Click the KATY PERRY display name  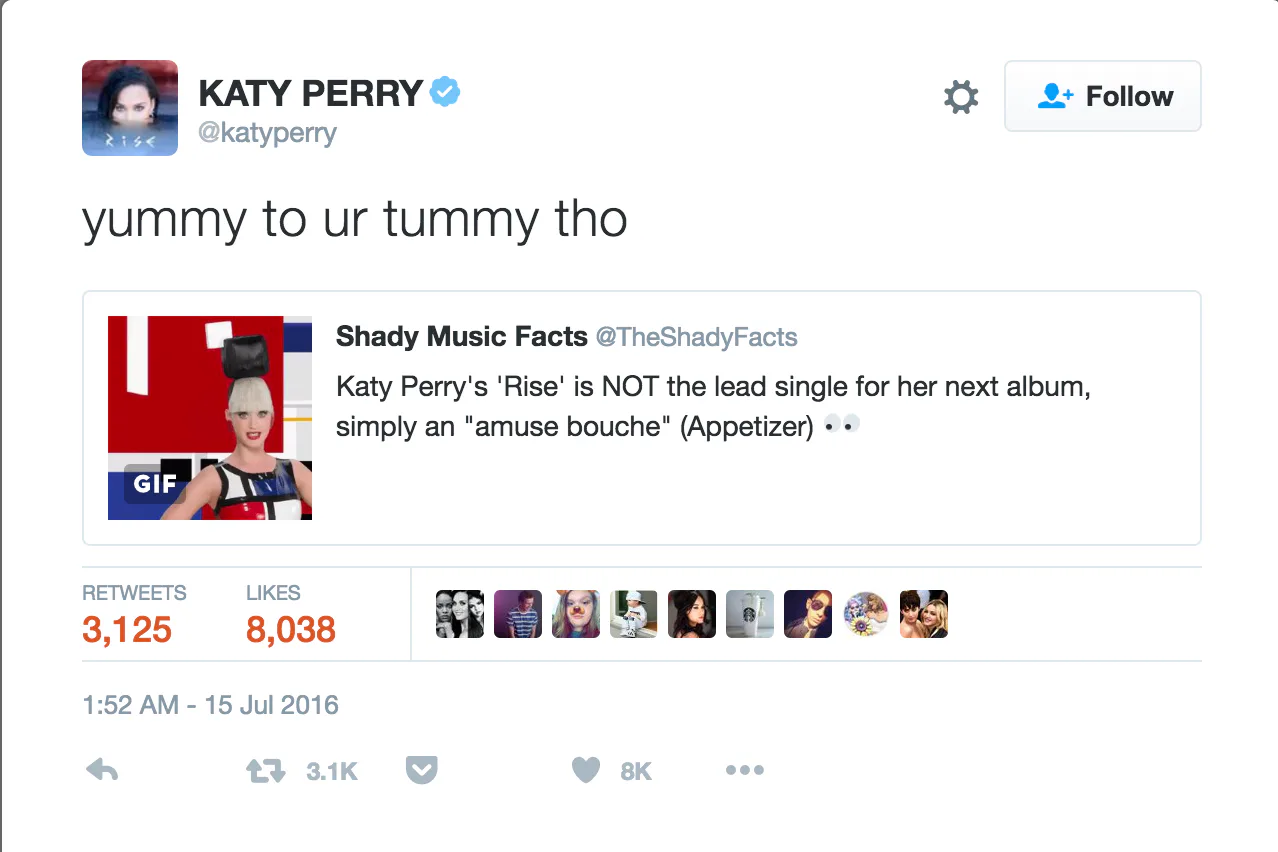point(310,94)
